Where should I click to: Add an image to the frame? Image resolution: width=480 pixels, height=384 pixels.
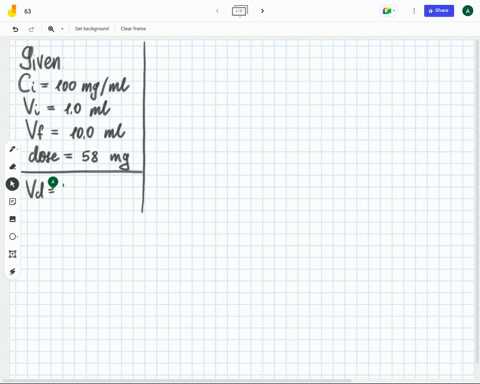[12, 219]
